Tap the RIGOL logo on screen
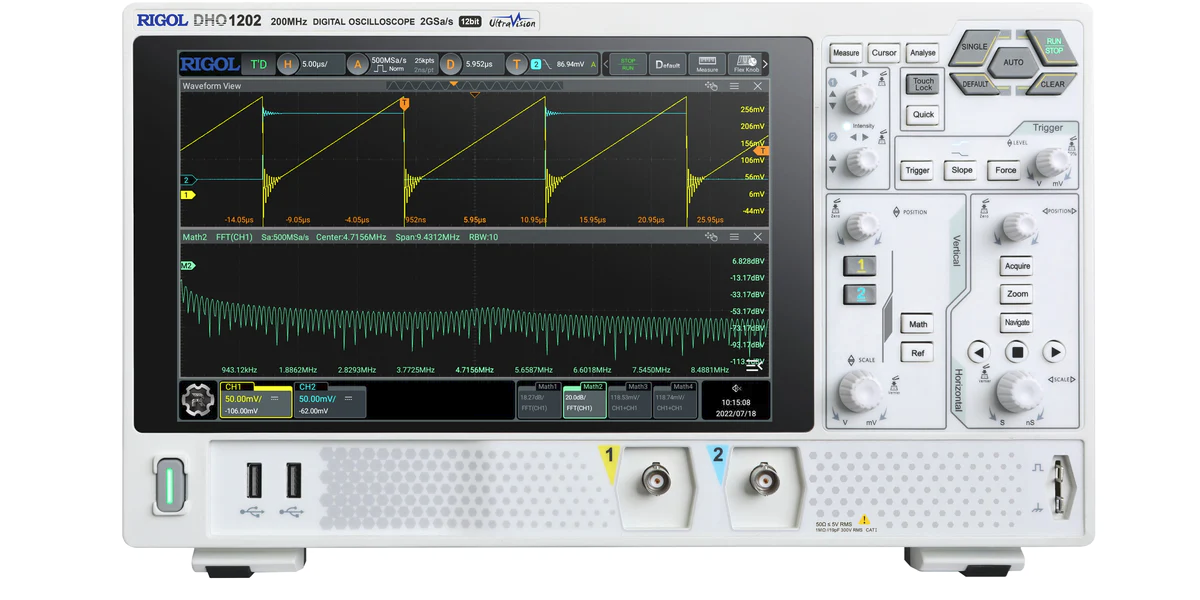Screen dimensions: 1200x600 pyautogui.click(x=209, y=64)
